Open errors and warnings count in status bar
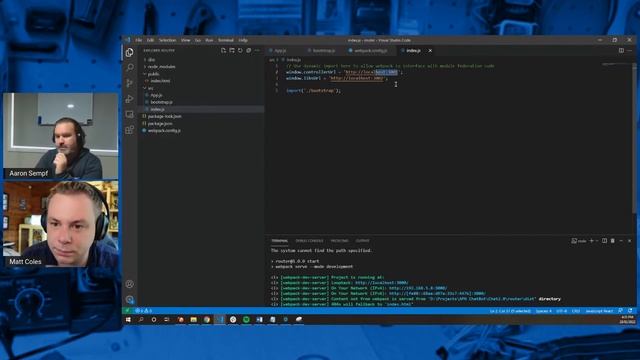The height and width of the screenshot is (360, 640). 144,311
